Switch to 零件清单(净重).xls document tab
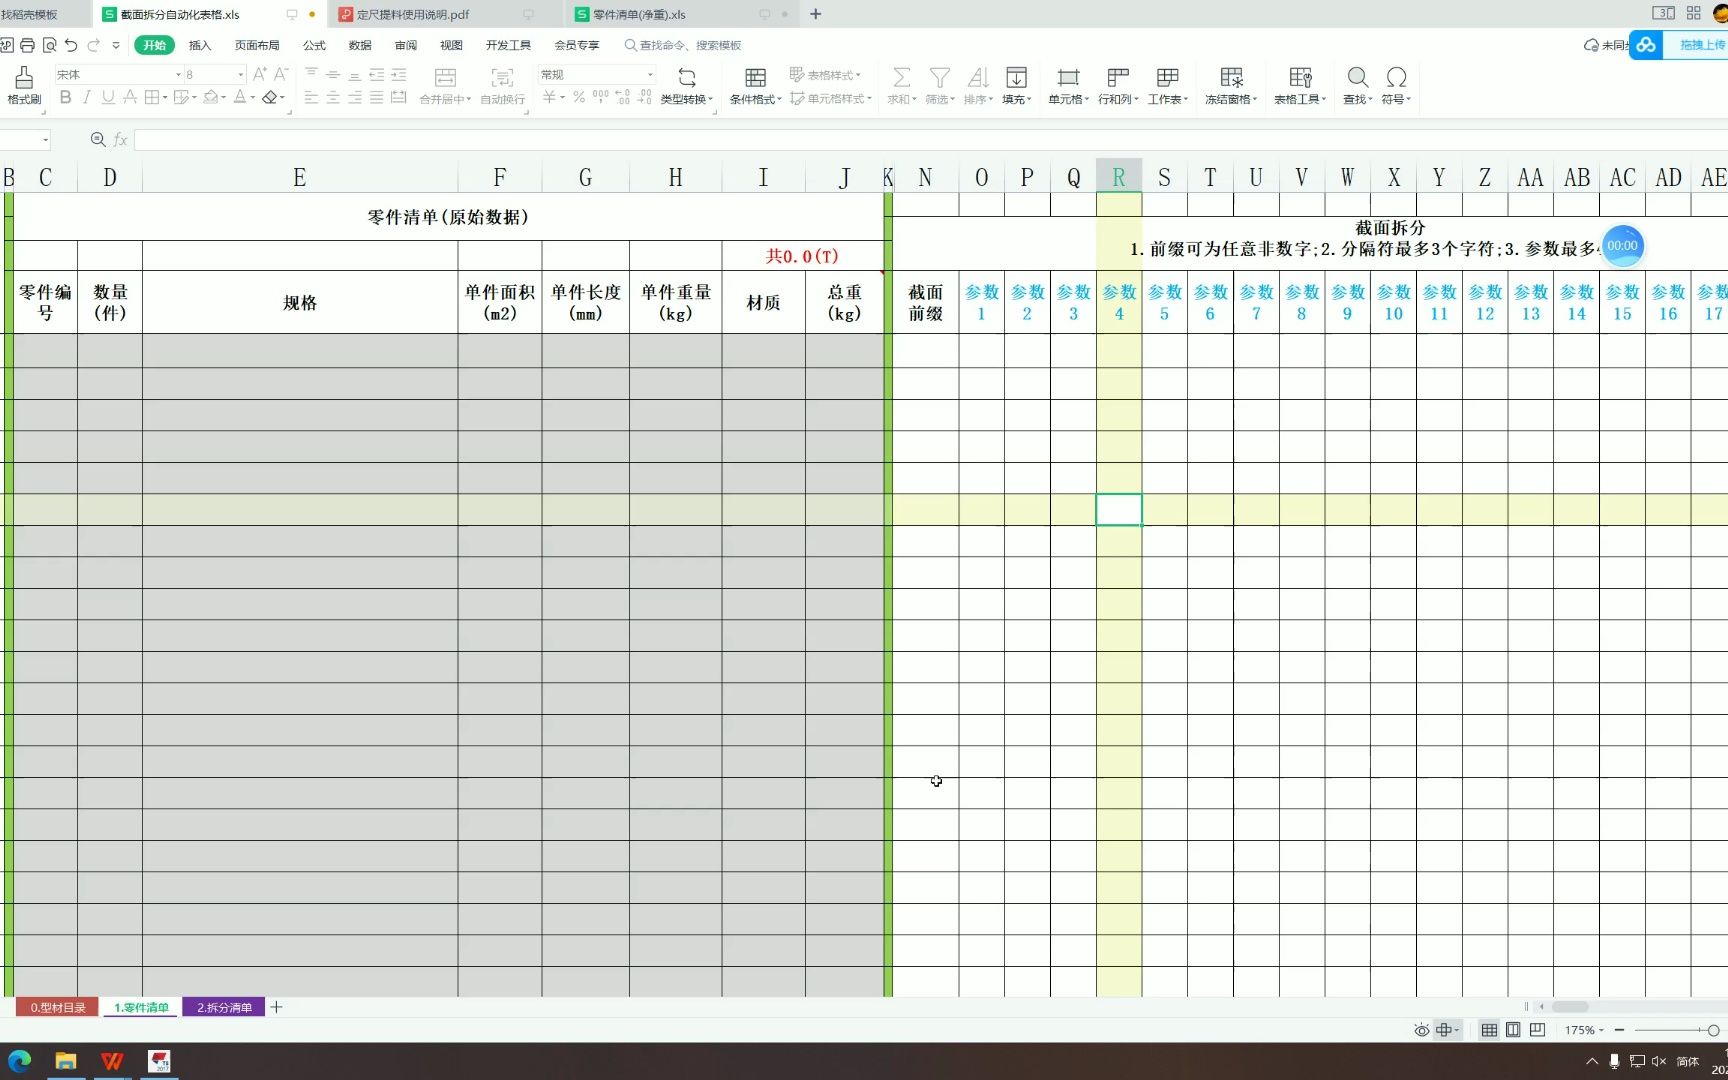Viewport: 1728px width, 1080px height. click(x=682, y=14)
